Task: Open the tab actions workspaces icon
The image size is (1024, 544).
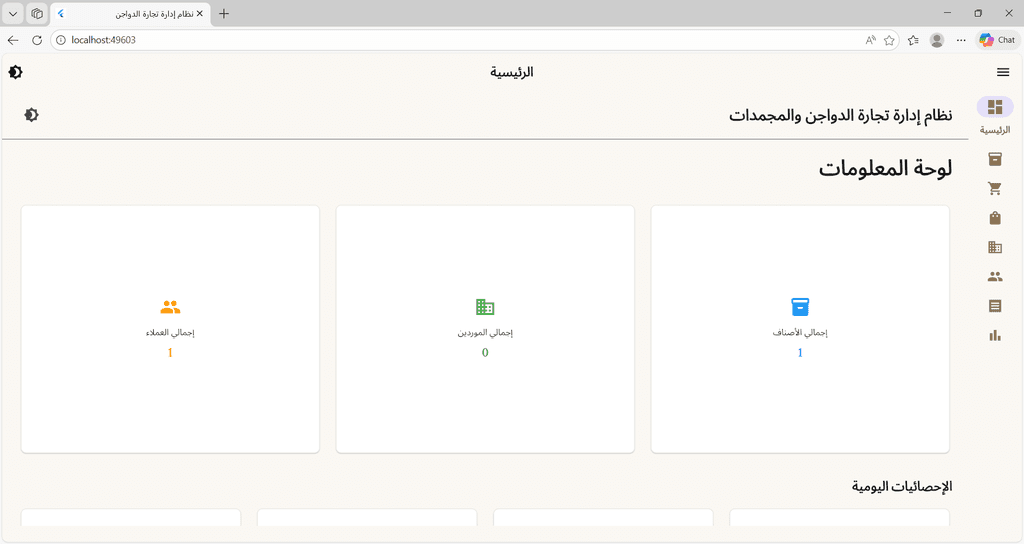Action: (x=37, y=14)
